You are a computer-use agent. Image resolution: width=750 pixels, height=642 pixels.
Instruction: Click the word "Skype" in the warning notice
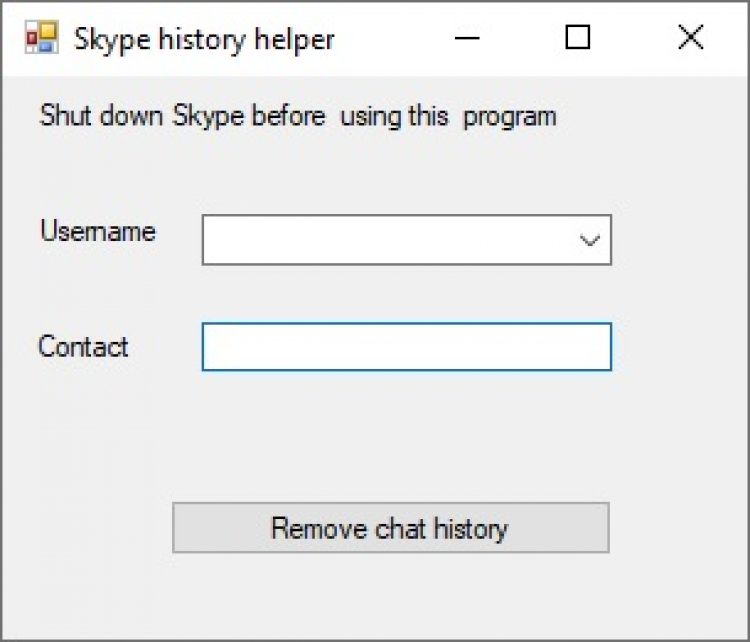(x=208, y=116)
